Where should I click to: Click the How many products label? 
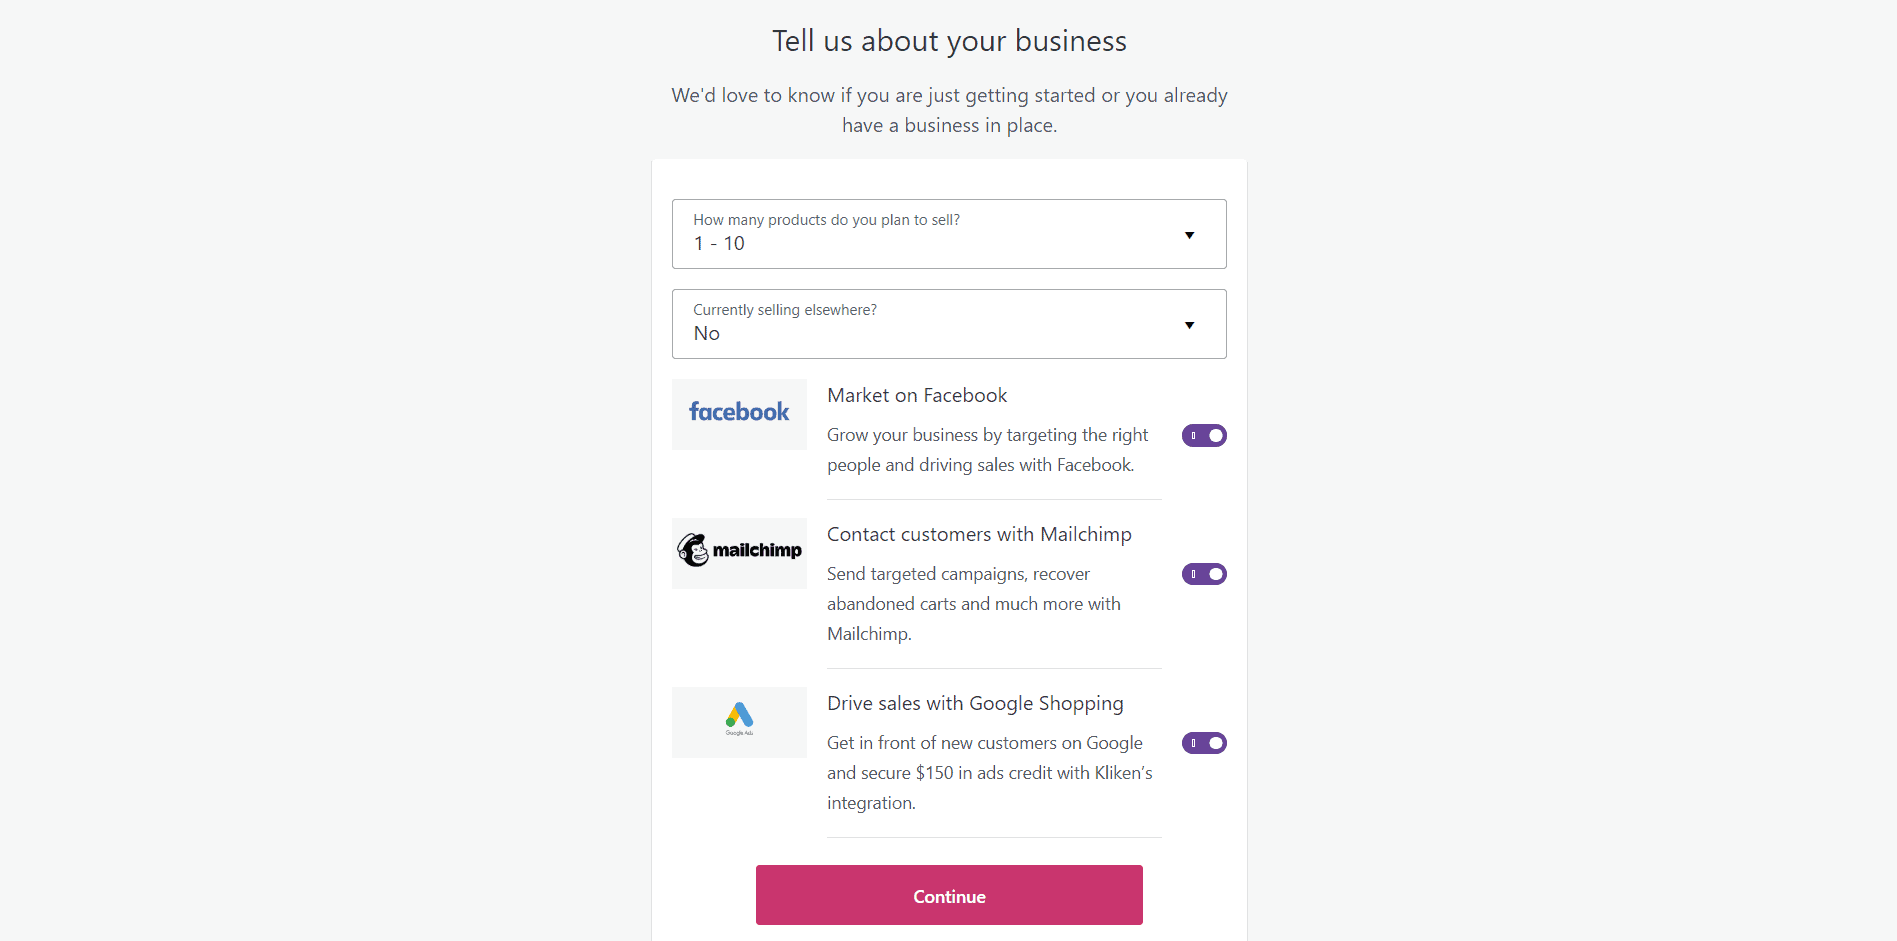[x=826, y=220]
